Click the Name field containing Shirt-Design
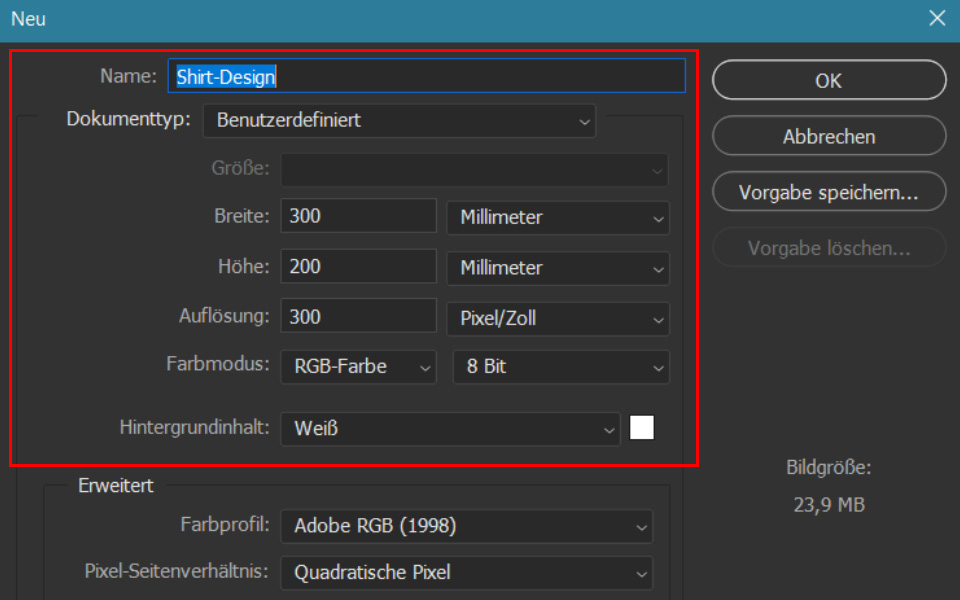Screen dimensions: 960x600 427,76
